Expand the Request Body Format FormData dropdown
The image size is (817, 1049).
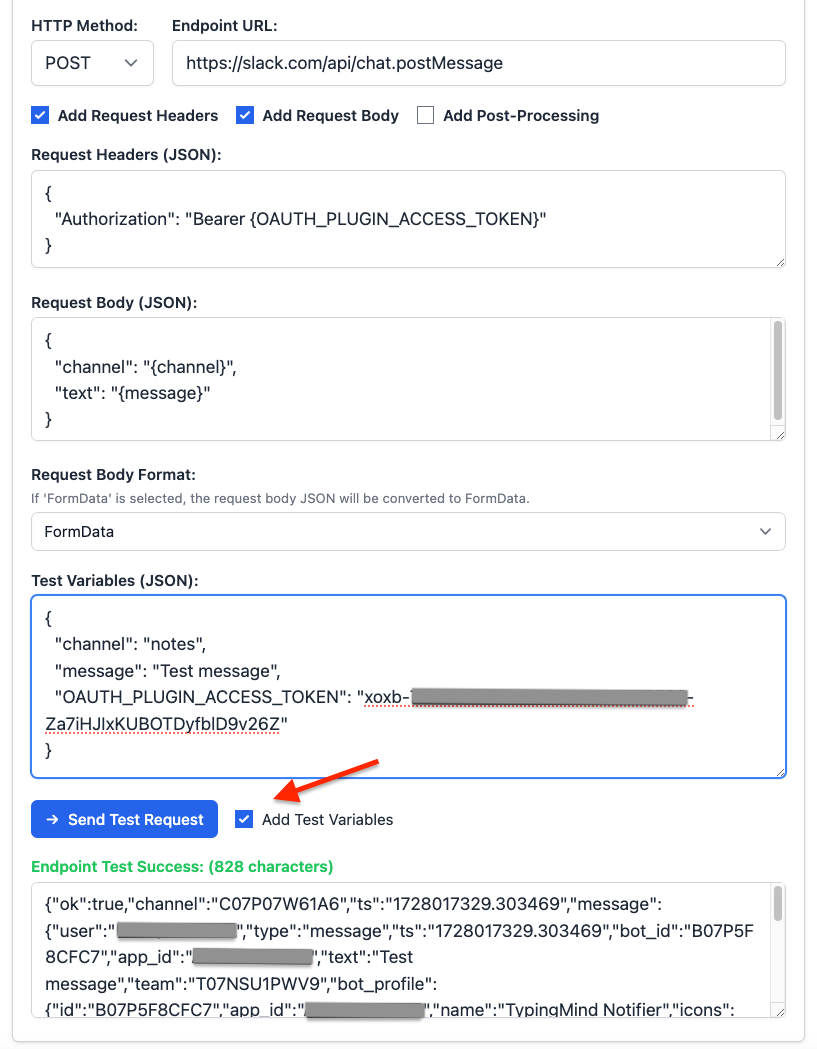point(408,532)
